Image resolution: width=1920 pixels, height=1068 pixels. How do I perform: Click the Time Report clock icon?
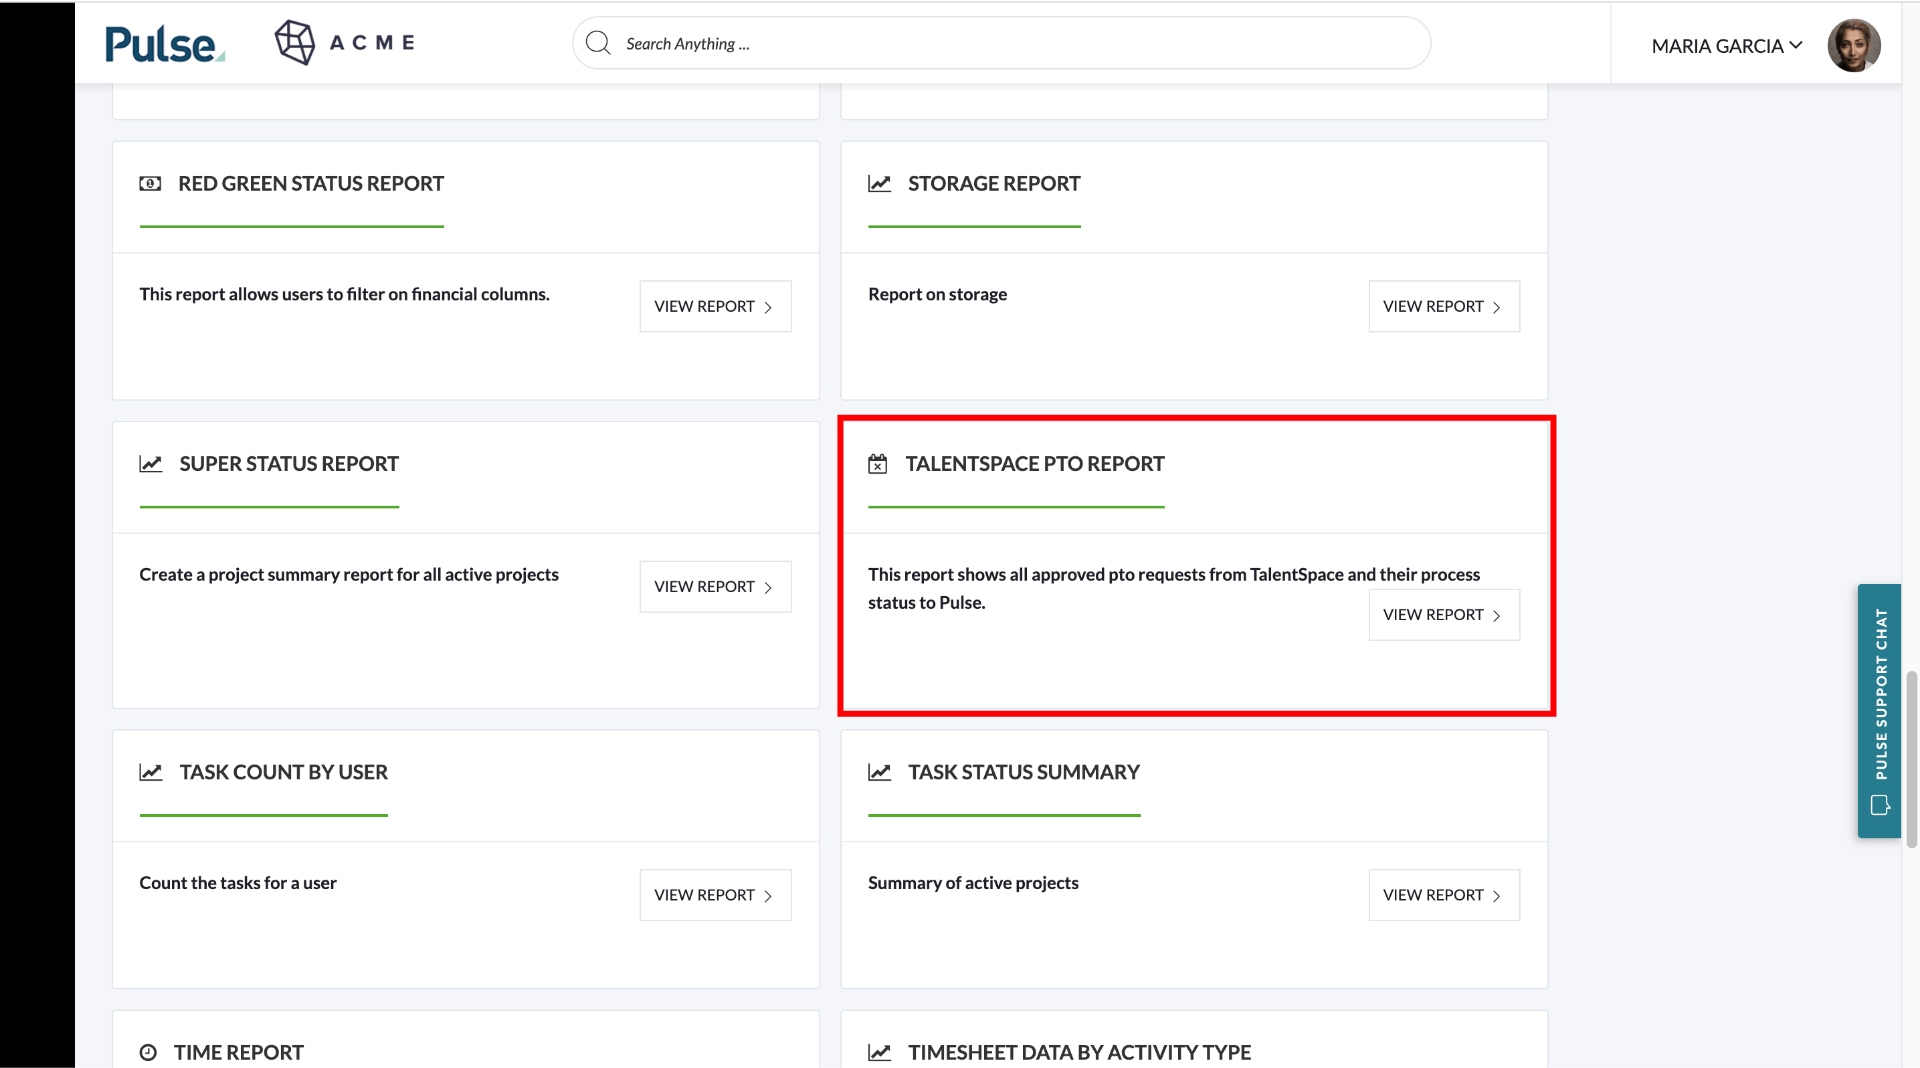click(x=148, y=1052)
